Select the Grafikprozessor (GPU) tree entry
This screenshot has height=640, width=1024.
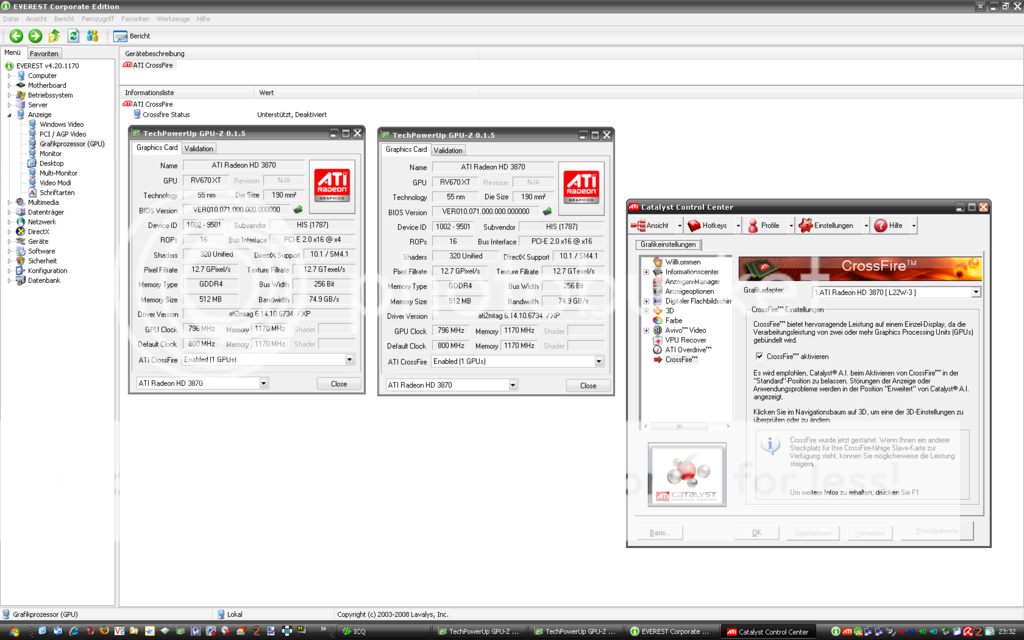71,144
